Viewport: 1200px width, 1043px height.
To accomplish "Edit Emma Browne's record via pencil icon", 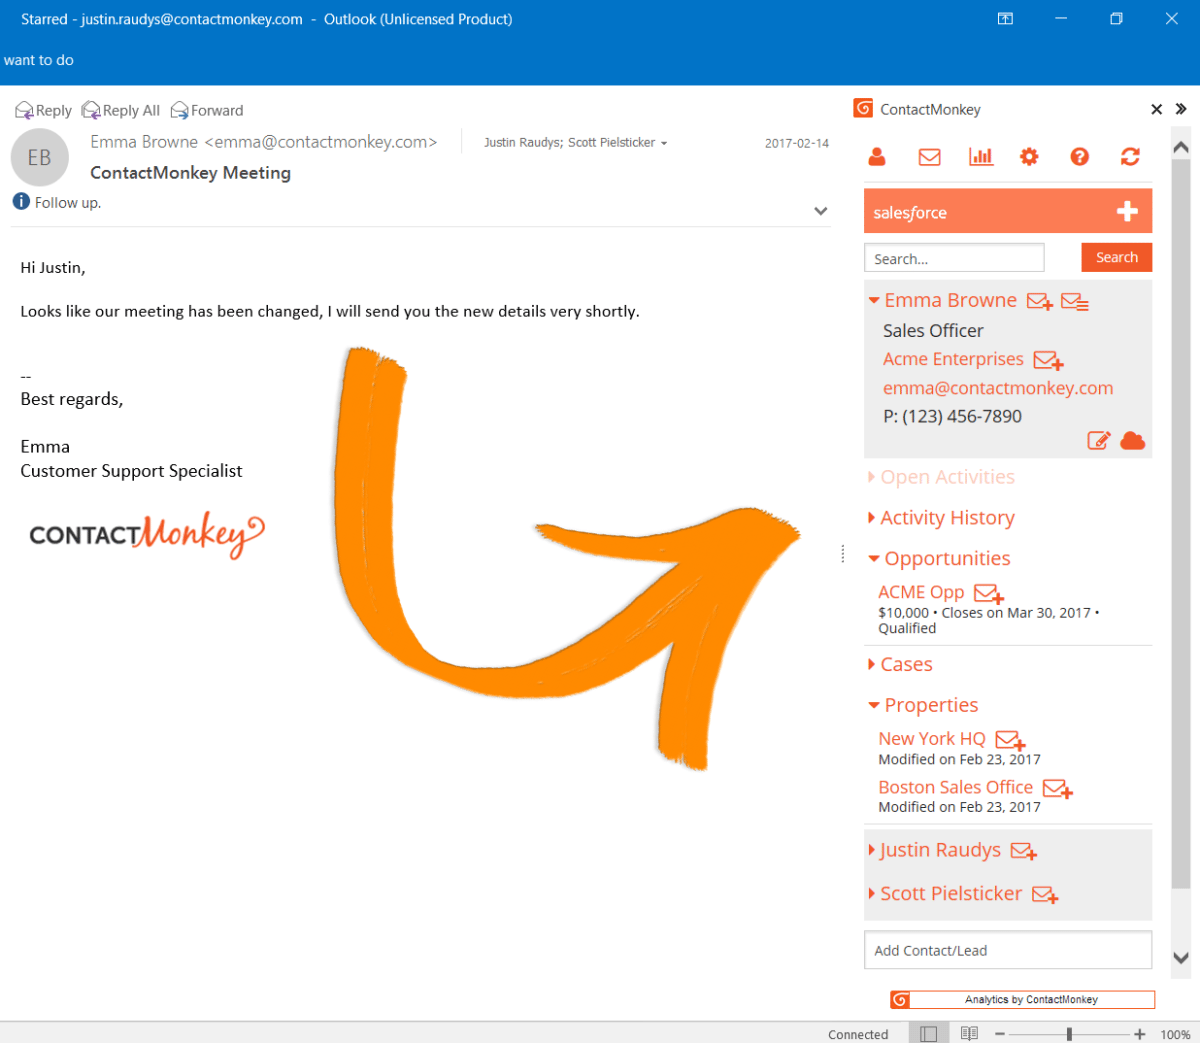I will click(1098, 440).
